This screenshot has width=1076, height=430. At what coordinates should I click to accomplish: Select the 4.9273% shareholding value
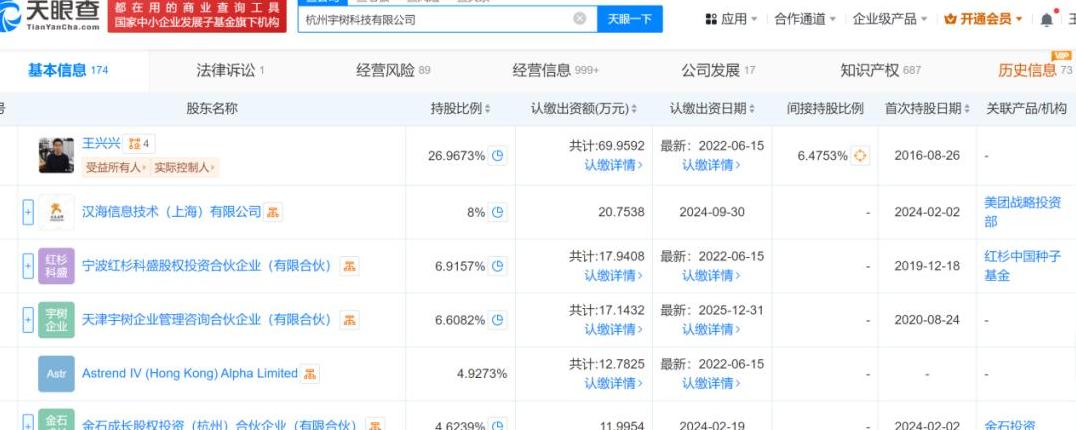(482, 374)
